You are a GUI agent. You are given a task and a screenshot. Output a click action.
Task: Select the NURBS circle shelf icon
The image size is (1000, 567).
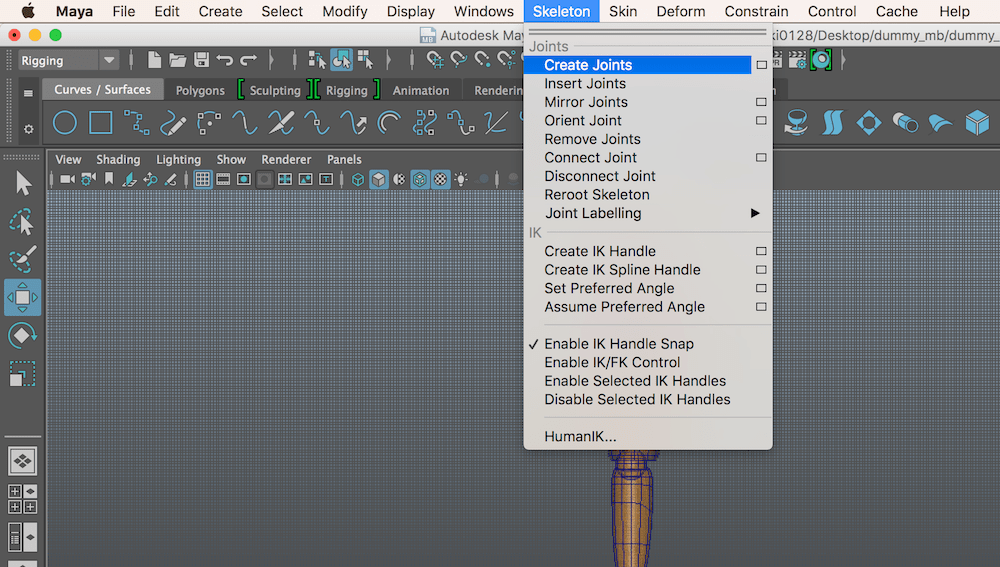[x=64, y=122]
